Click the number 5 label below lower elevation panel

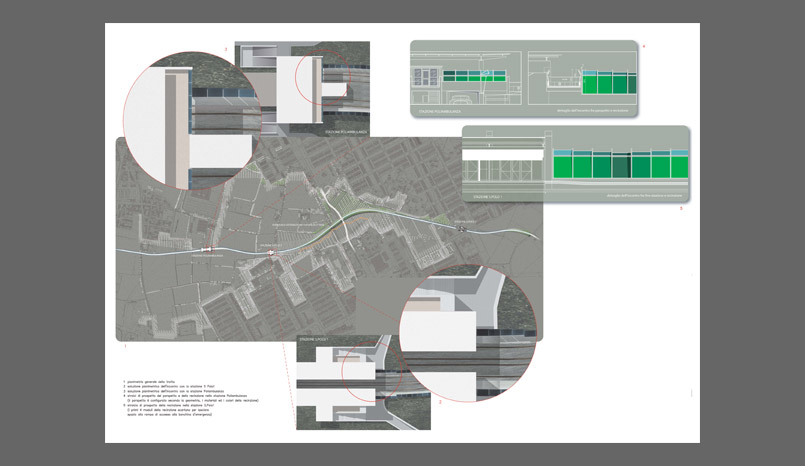coord(681,209)
